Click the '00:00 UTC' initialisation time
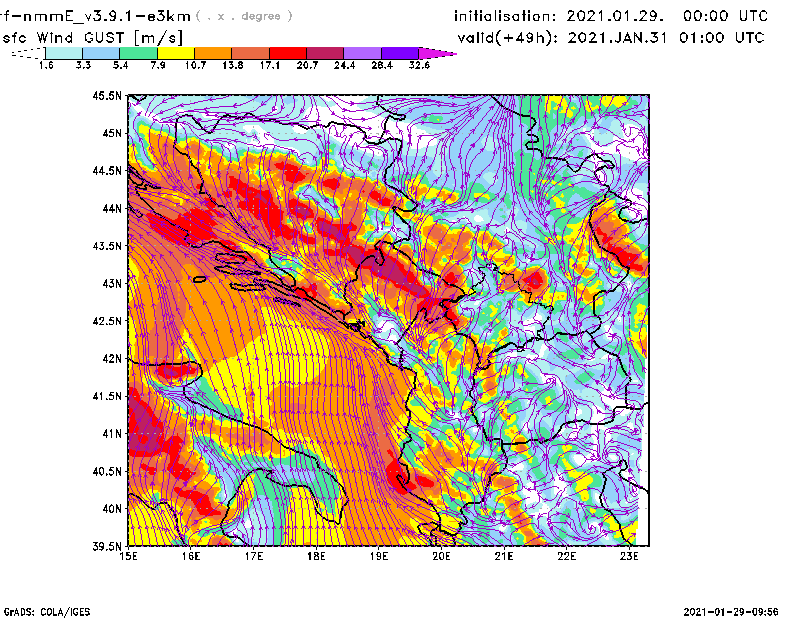This screenshot has width=800, height=618. [726, 16]
